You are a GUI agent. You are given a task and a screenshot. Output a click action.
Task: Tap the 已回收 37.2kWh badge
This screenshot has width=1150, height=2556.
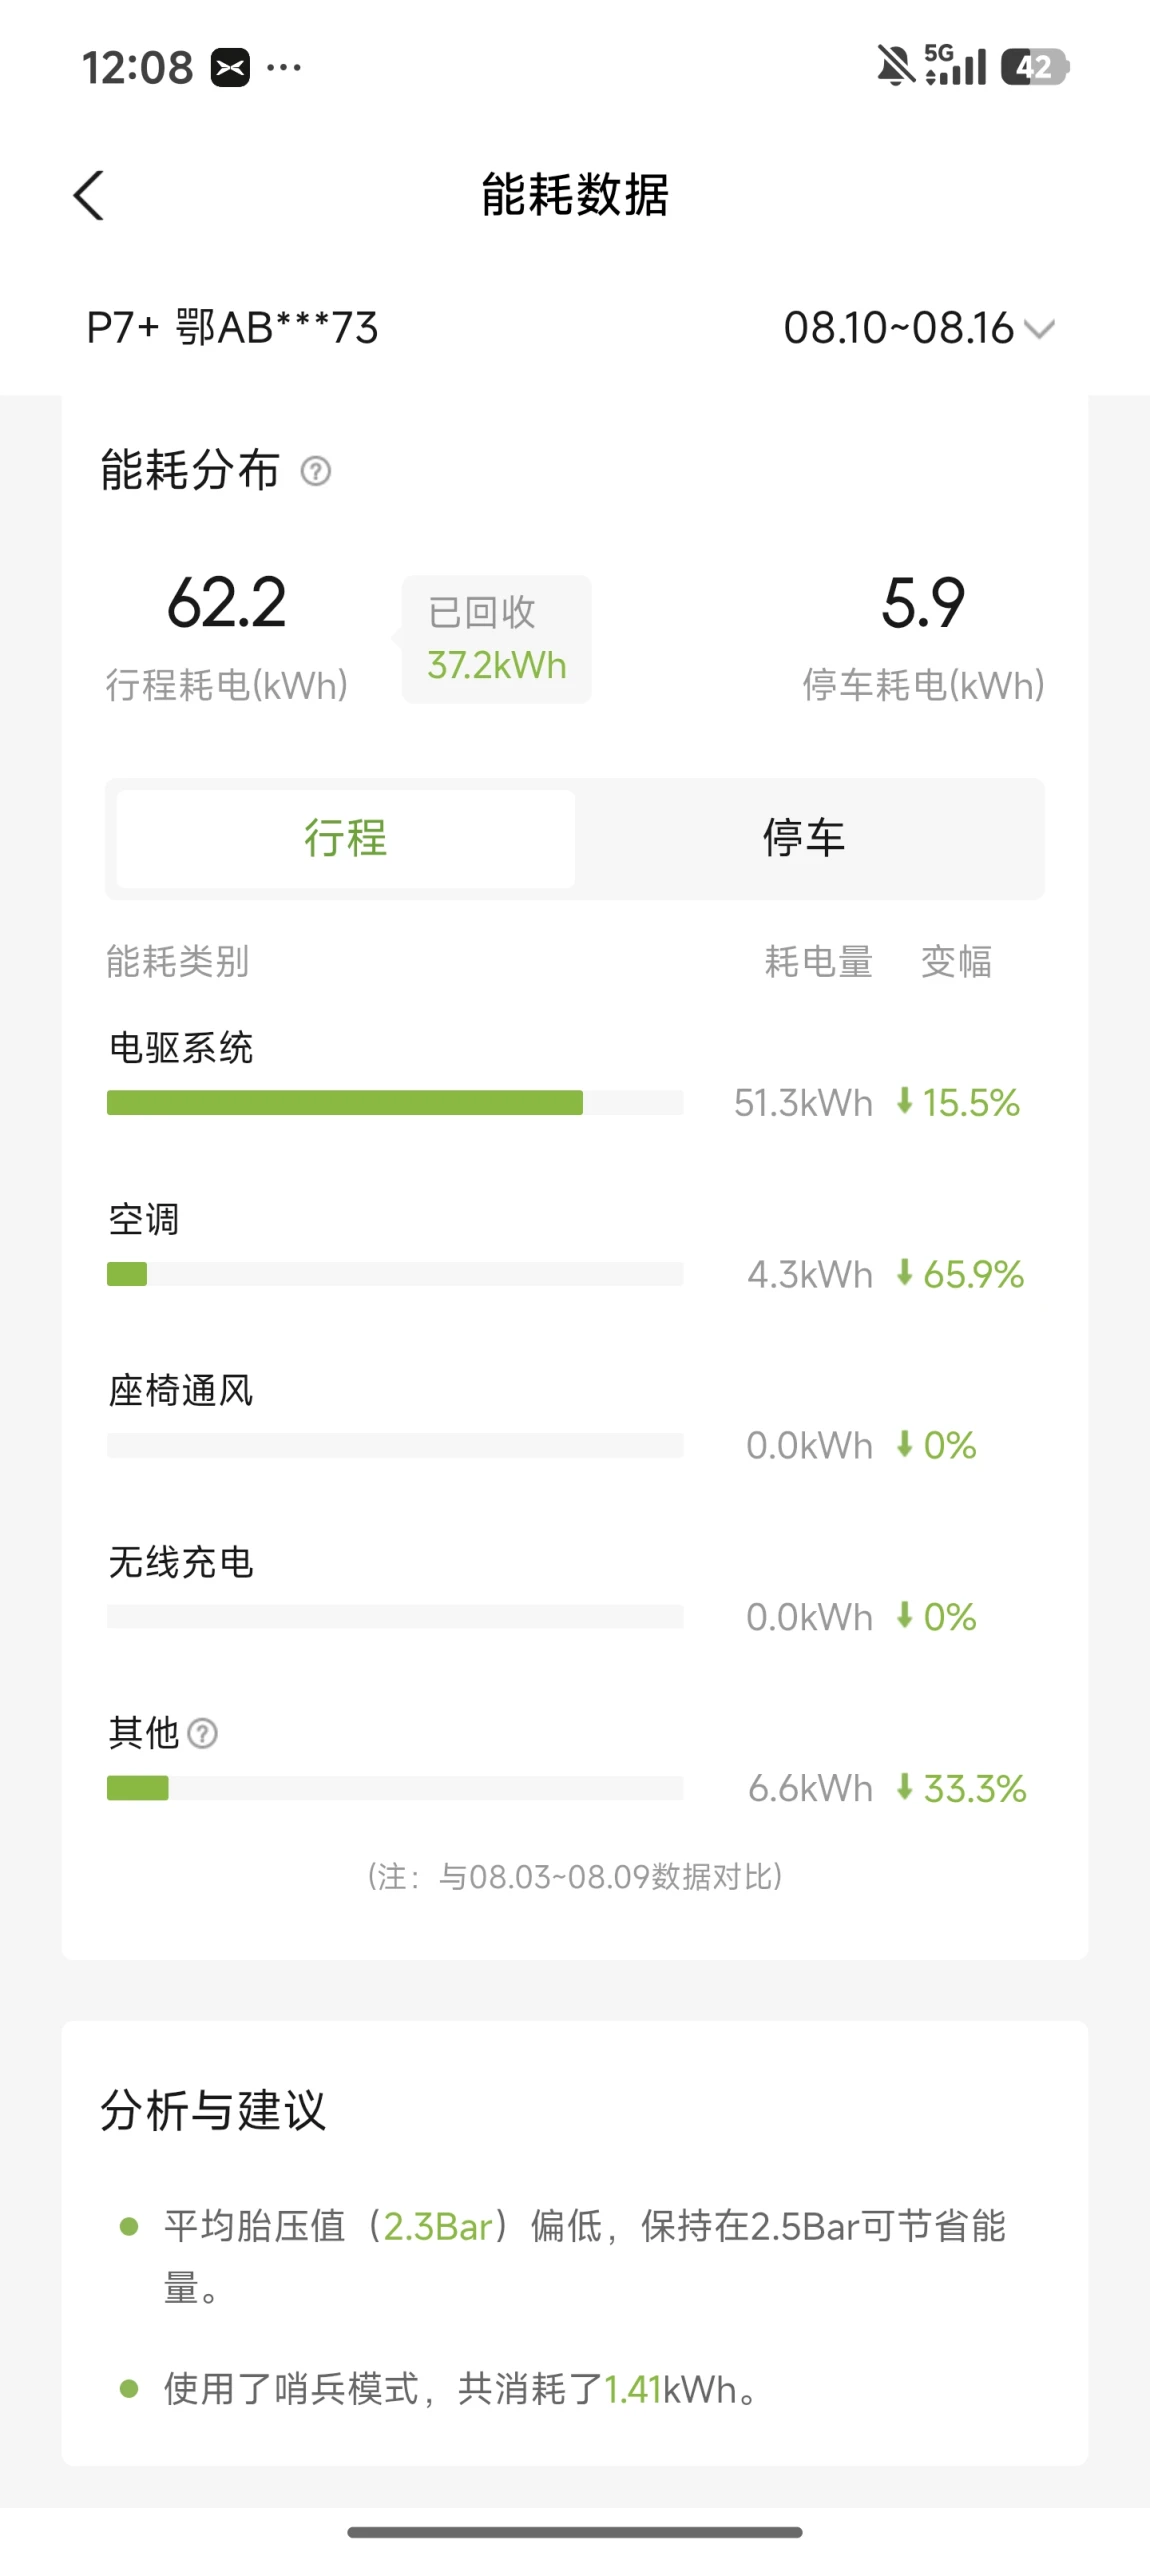[496, 639]
